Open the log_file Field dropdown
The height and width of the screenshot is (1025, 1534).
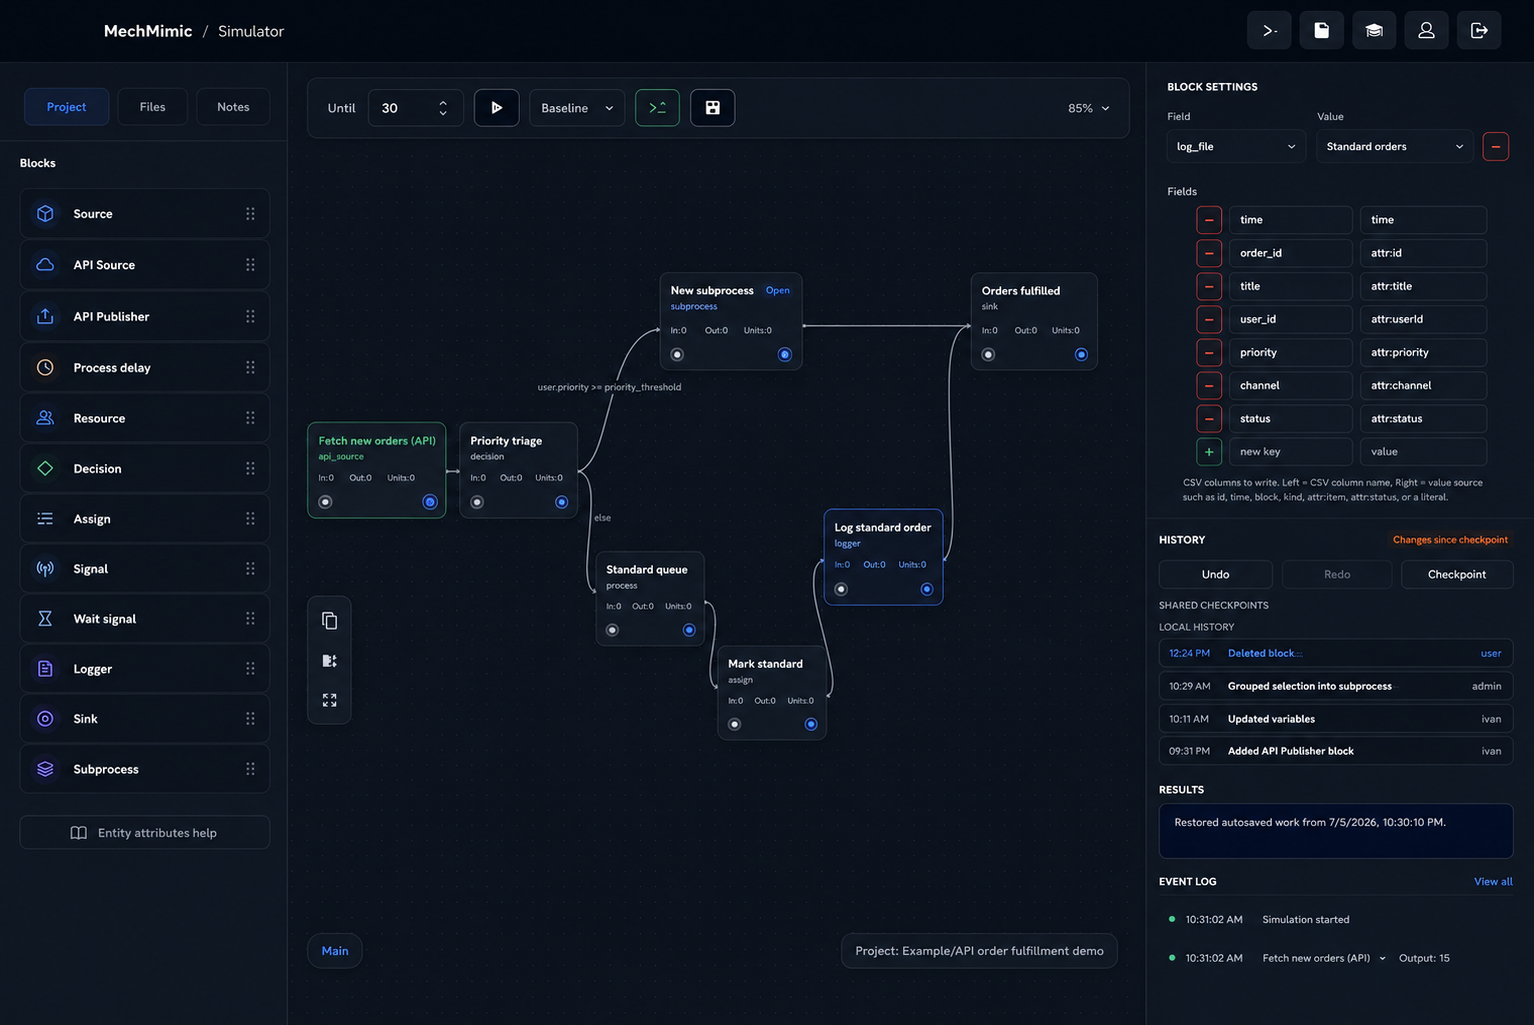pyautogui.click(x=1236, y=146)
